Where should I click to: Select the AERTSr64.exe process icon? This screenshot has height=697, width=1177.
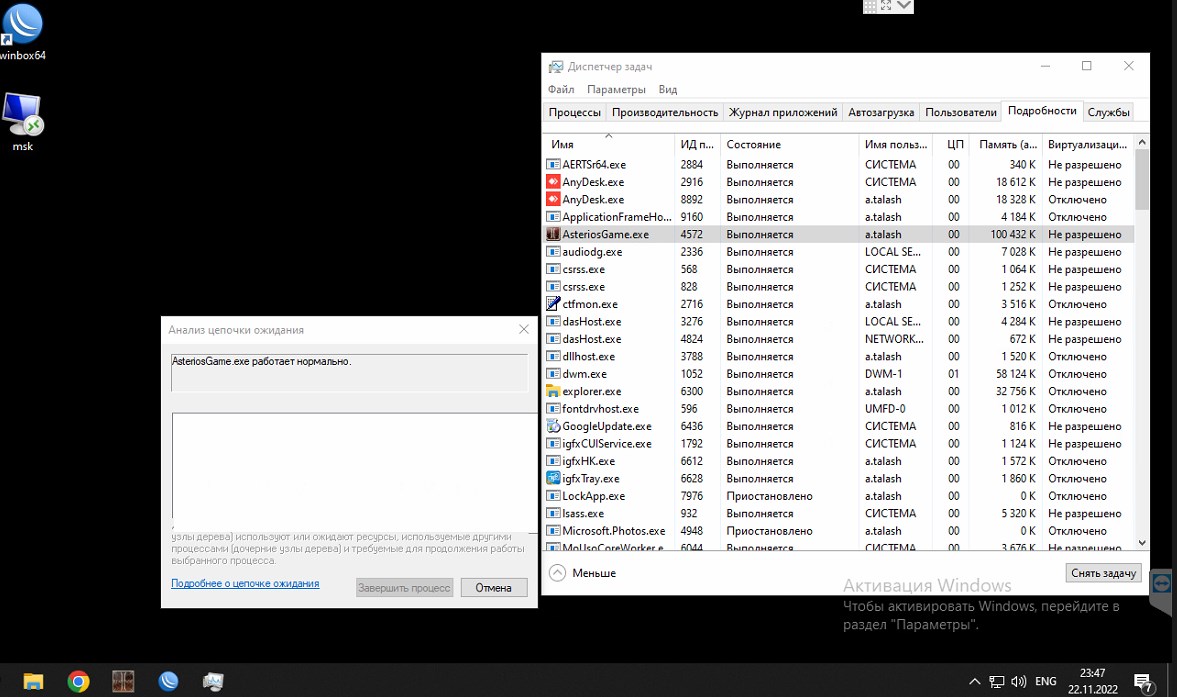[x=553, y=164]
